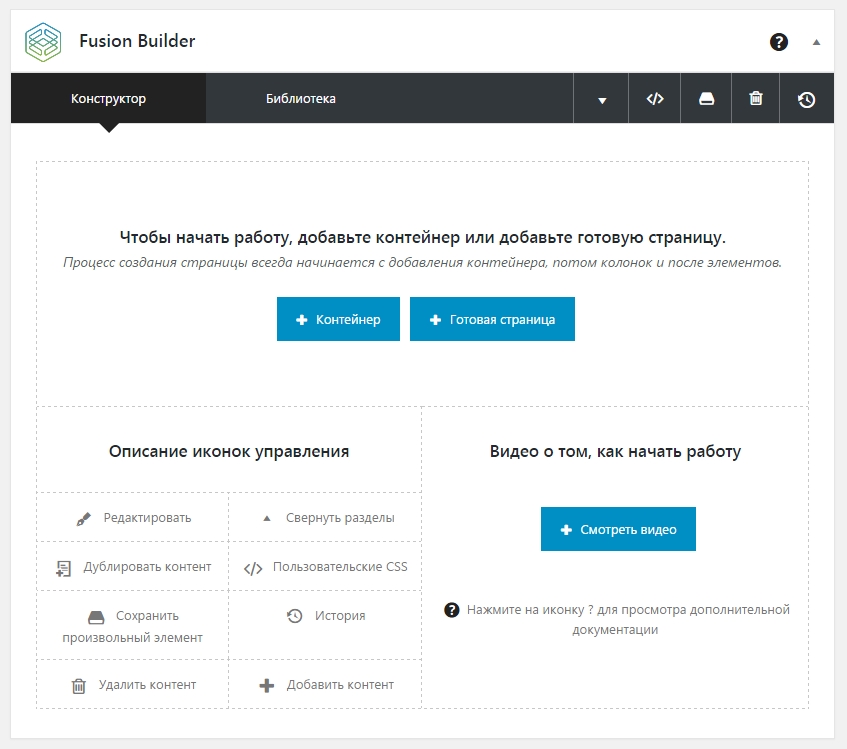Open the help question mark icon
The height and width of the screenshot is (749, 847).
coord(779,42)
